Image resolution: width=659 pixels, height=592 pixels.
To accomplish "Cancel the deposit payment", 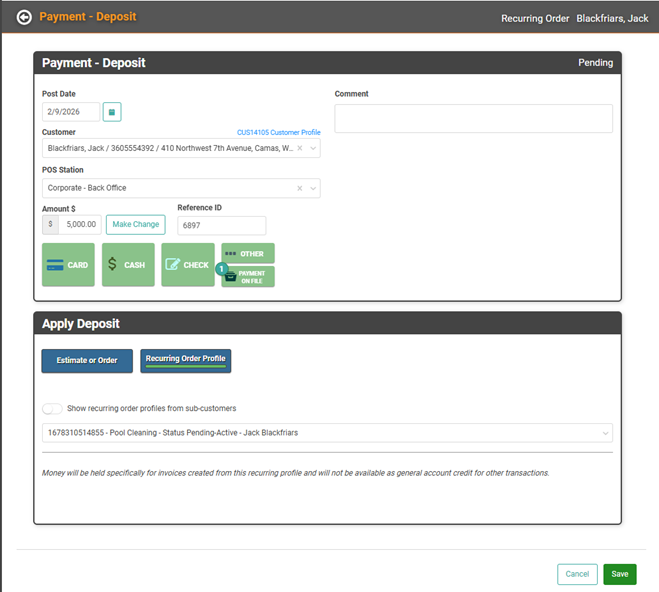I will [577, 574].
